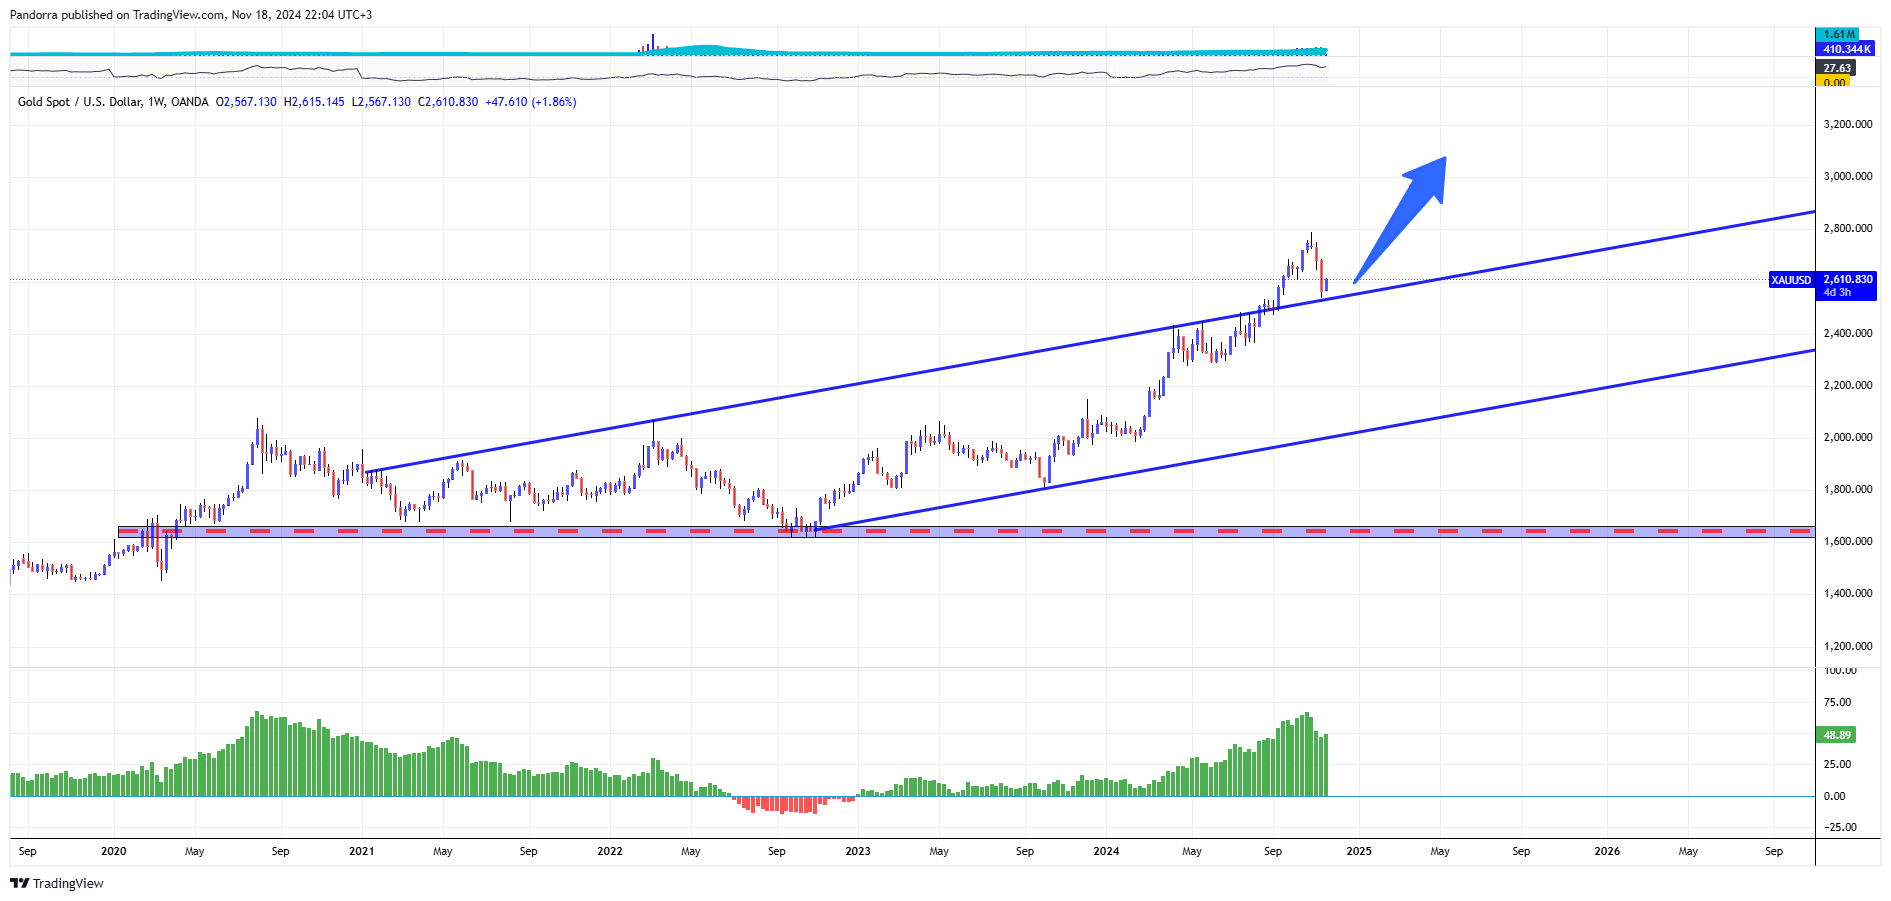
Task: Click the TradingView logo at bottom left
Action: (57, 883)
